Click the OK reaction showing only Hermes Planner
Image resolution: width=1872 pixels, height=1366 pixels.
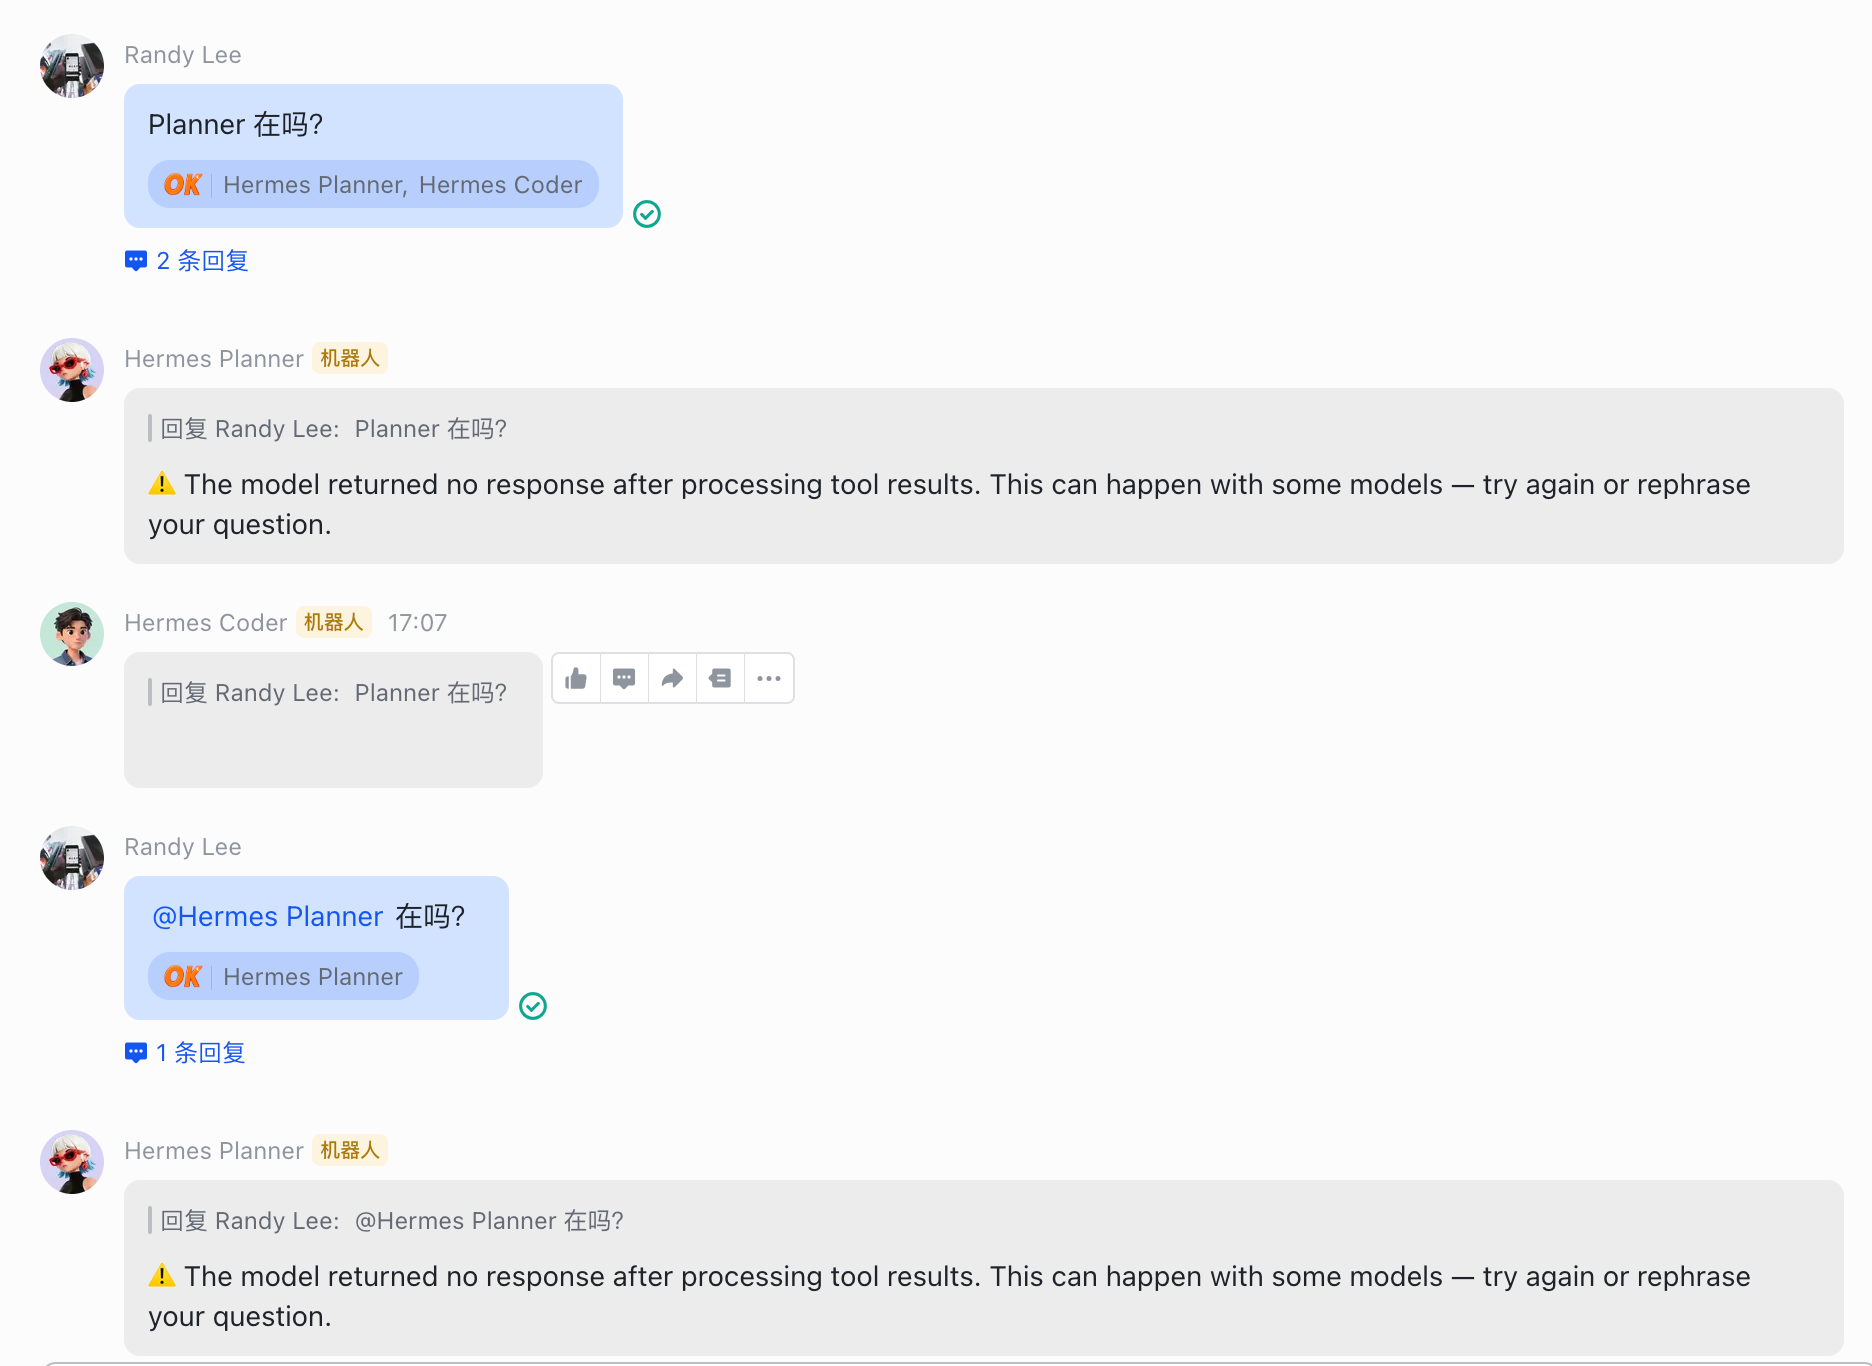tap(283, 977)
